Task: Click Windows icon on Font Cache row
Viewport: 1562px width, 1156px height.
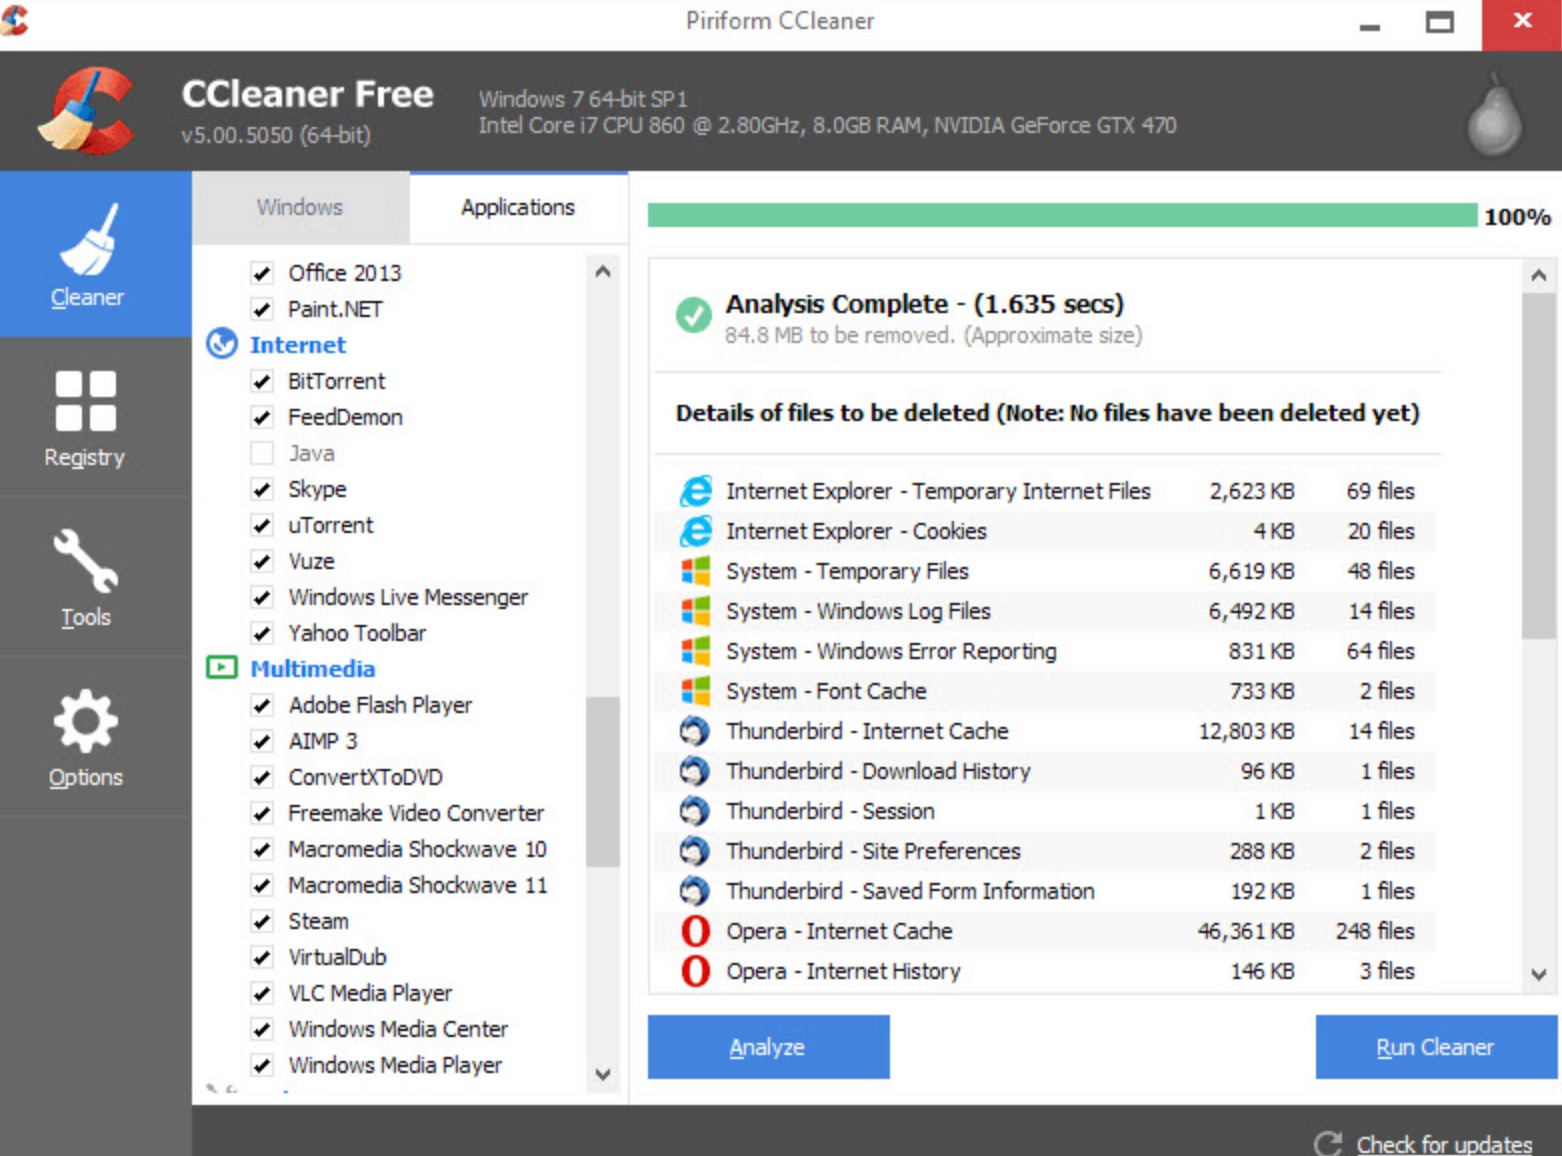Action: (696, 691)
